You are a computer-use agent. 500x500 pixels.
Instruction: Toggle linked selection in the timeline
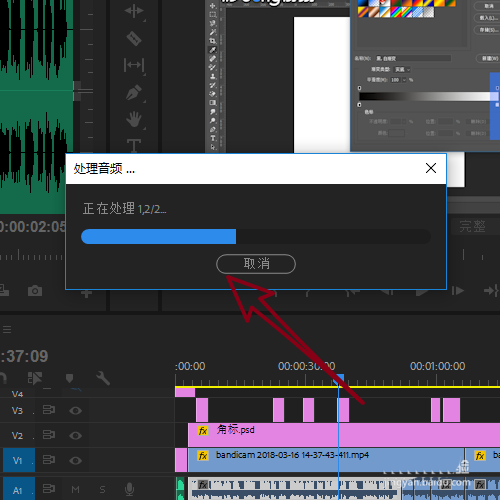coord(35,378)
